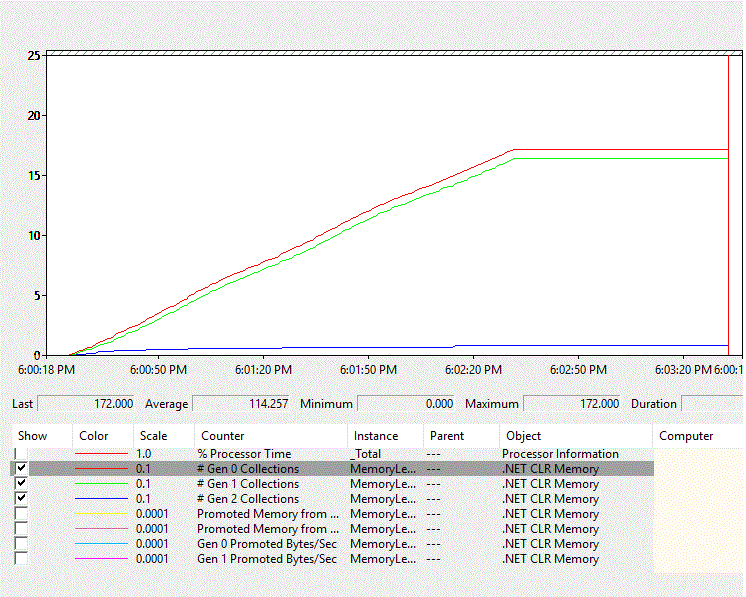Click 'Processor Information' object cell
This screenshot has height=597, width=746.
560,454
